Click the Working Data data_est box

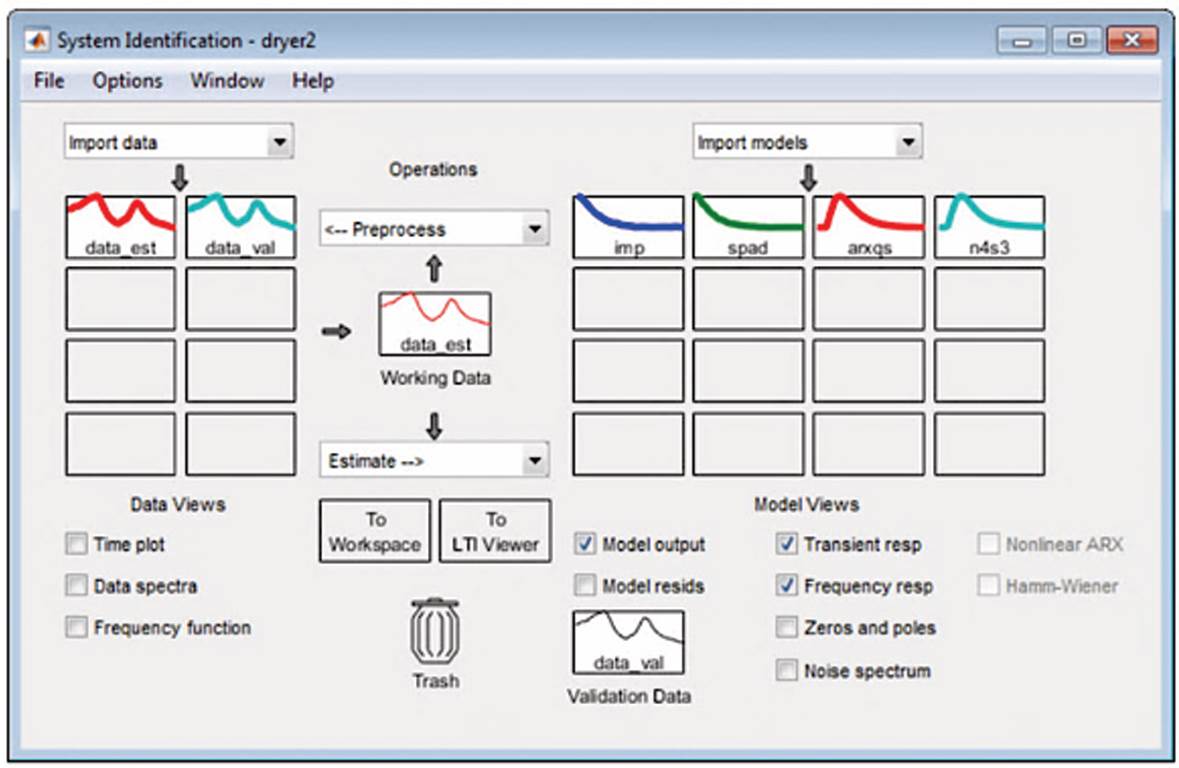435,323
